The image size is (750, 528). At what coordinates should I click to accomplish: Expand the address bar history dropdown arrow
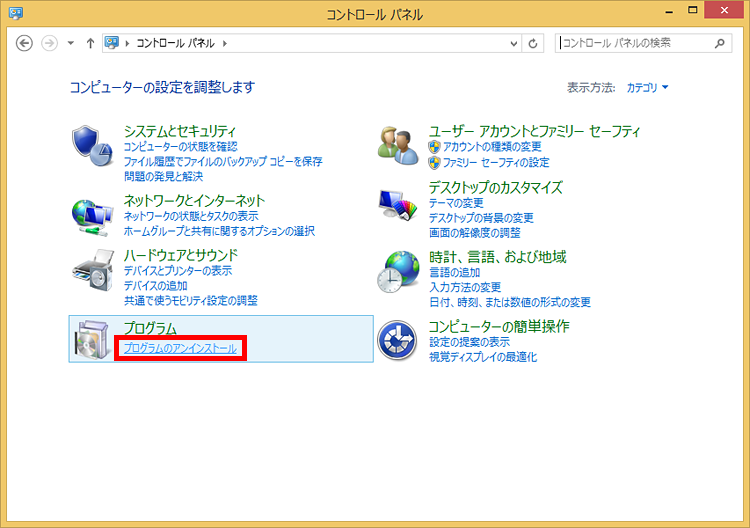tap(514, 44)
